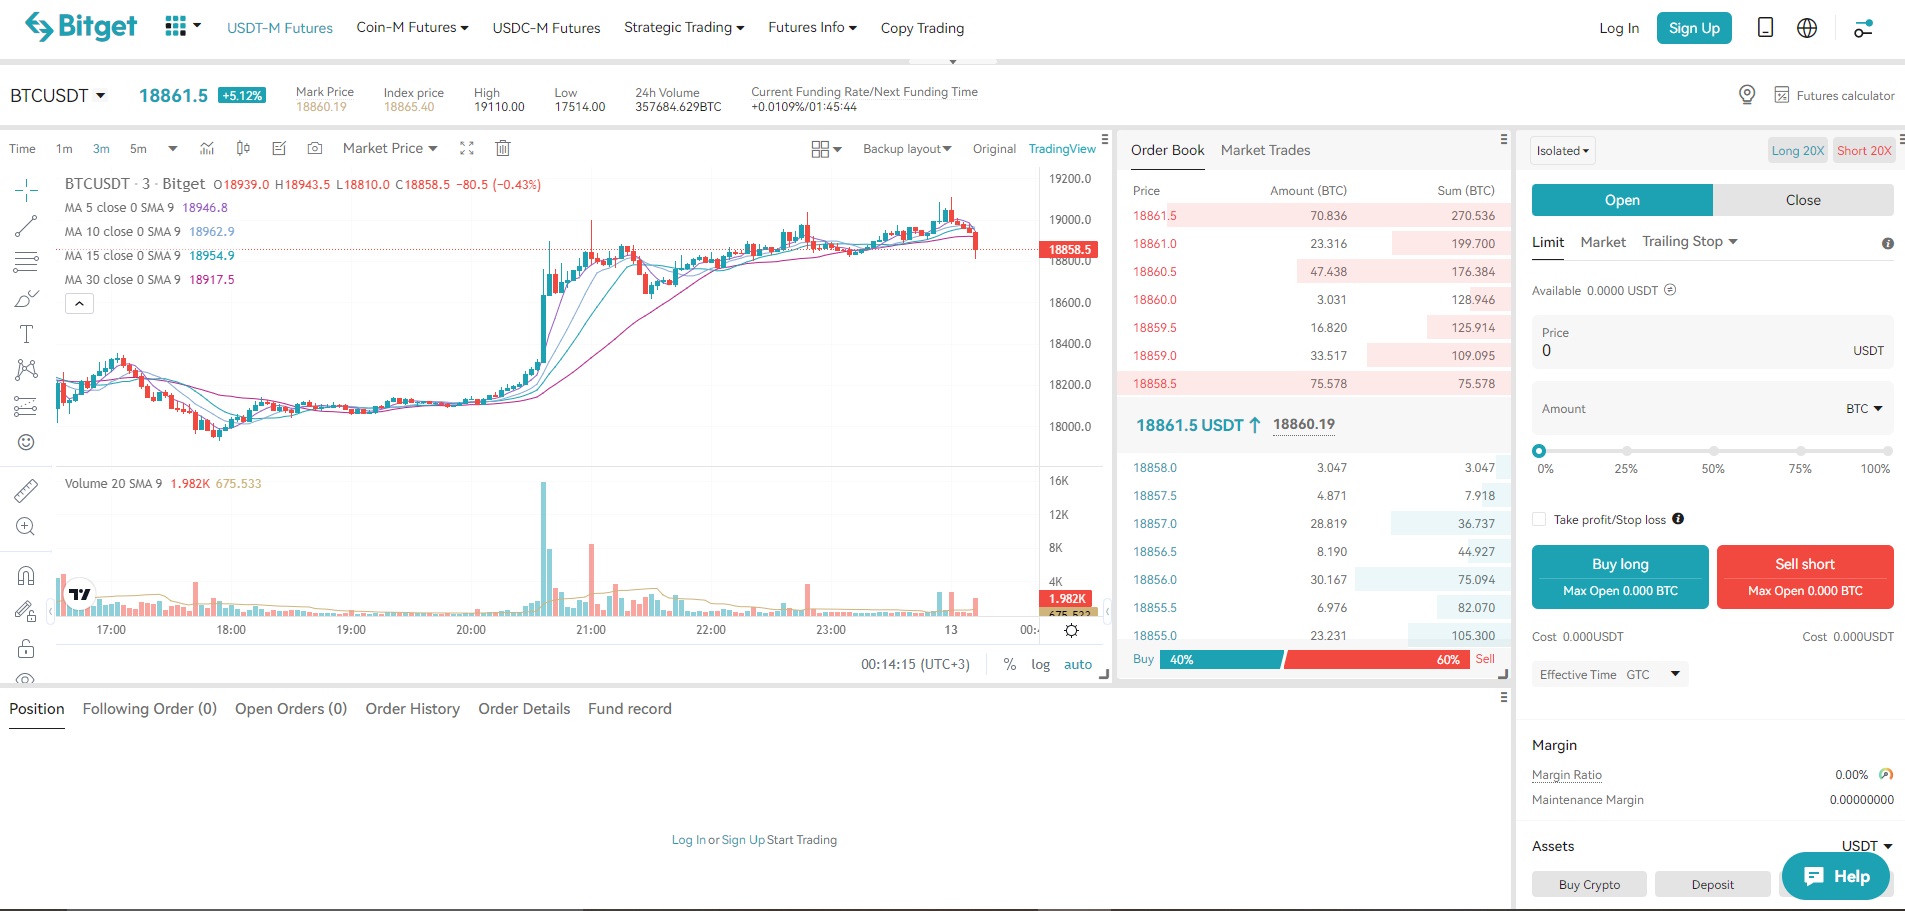This screenshot has height=911, width=1905.
Task: Take a chart snapshot with camera icon
Action: click(x=315, y=148)
